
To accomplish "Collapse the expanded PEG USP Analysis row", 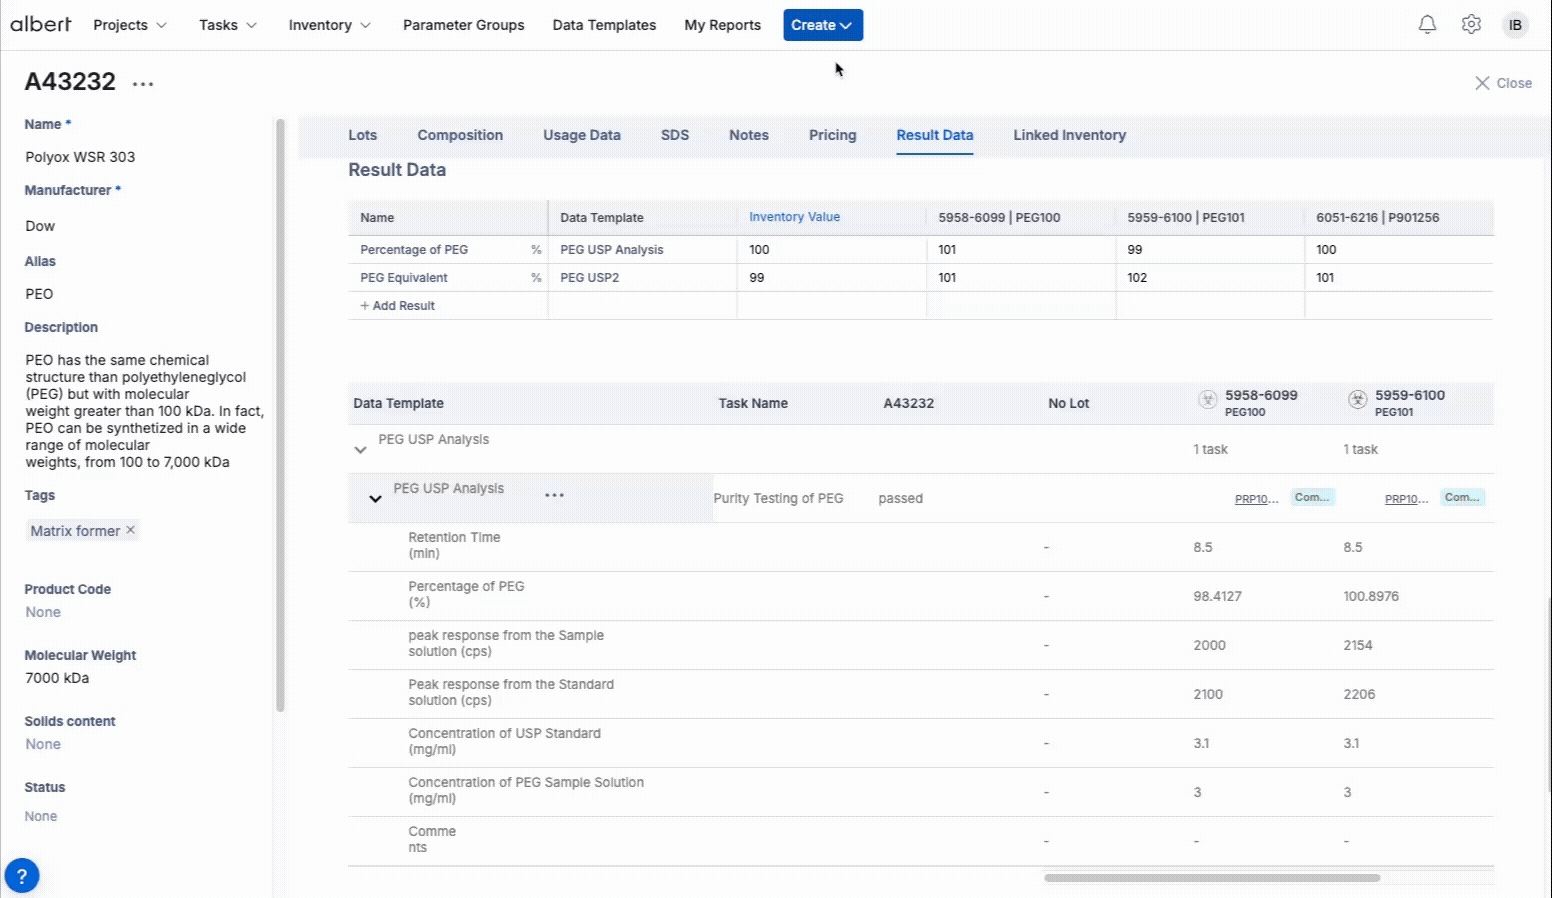I will (x=374, y=498).
